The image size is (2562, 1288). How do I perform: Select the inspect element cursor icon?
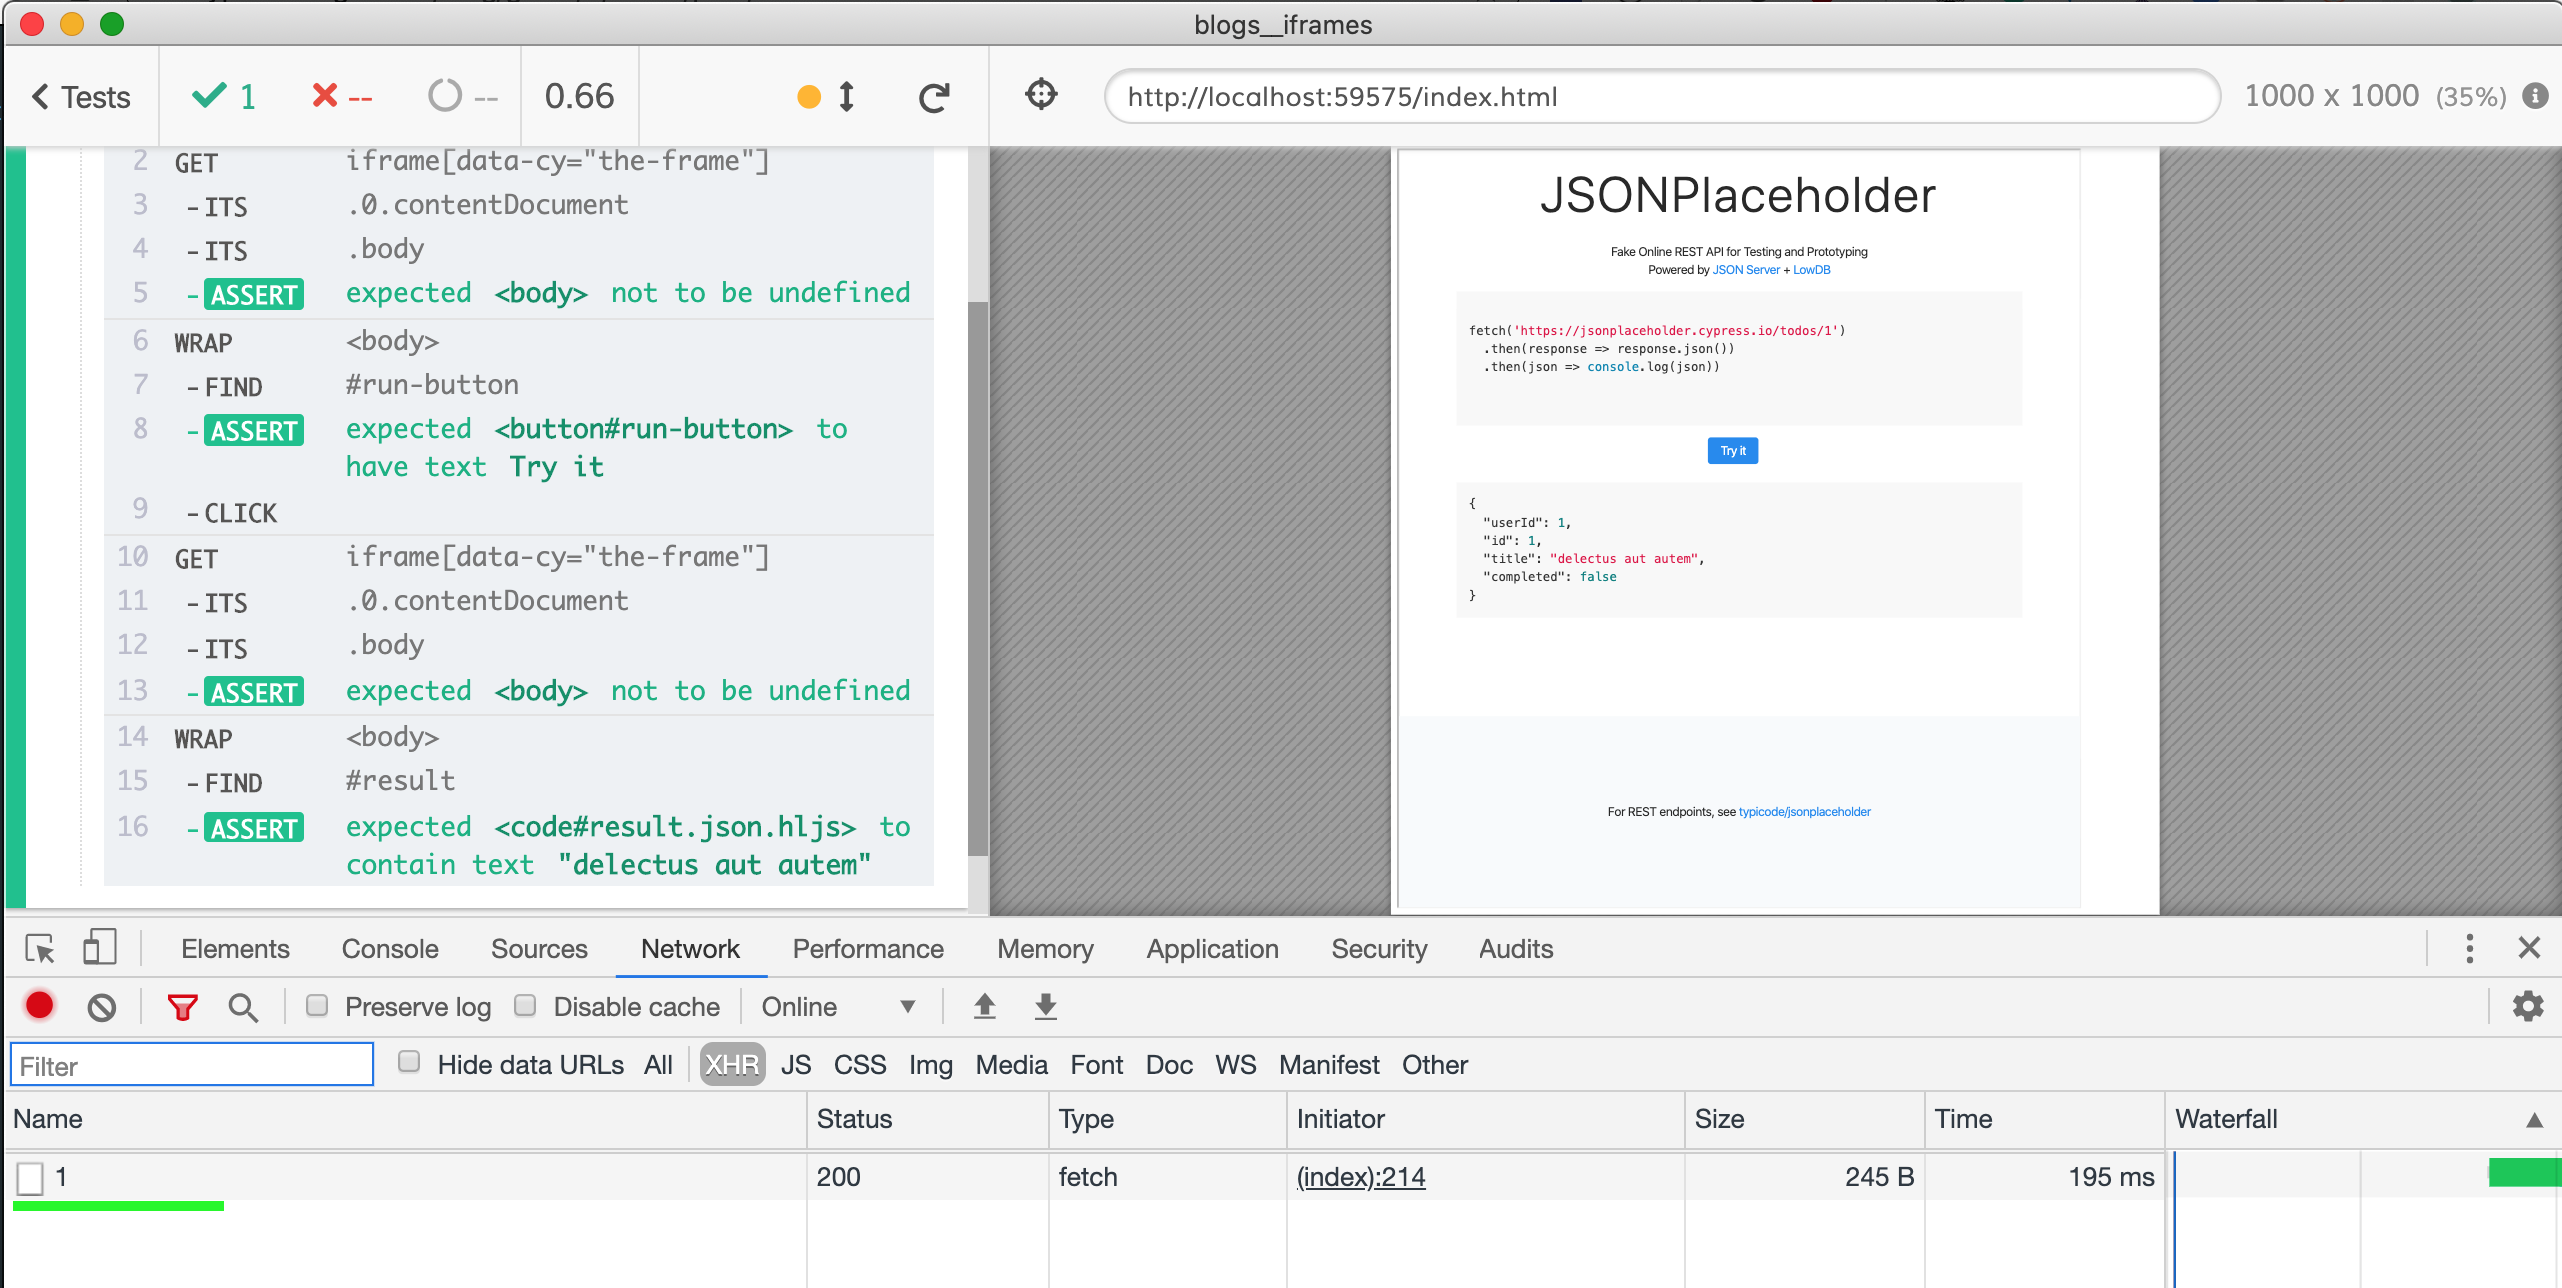click(x=41, y=948)
